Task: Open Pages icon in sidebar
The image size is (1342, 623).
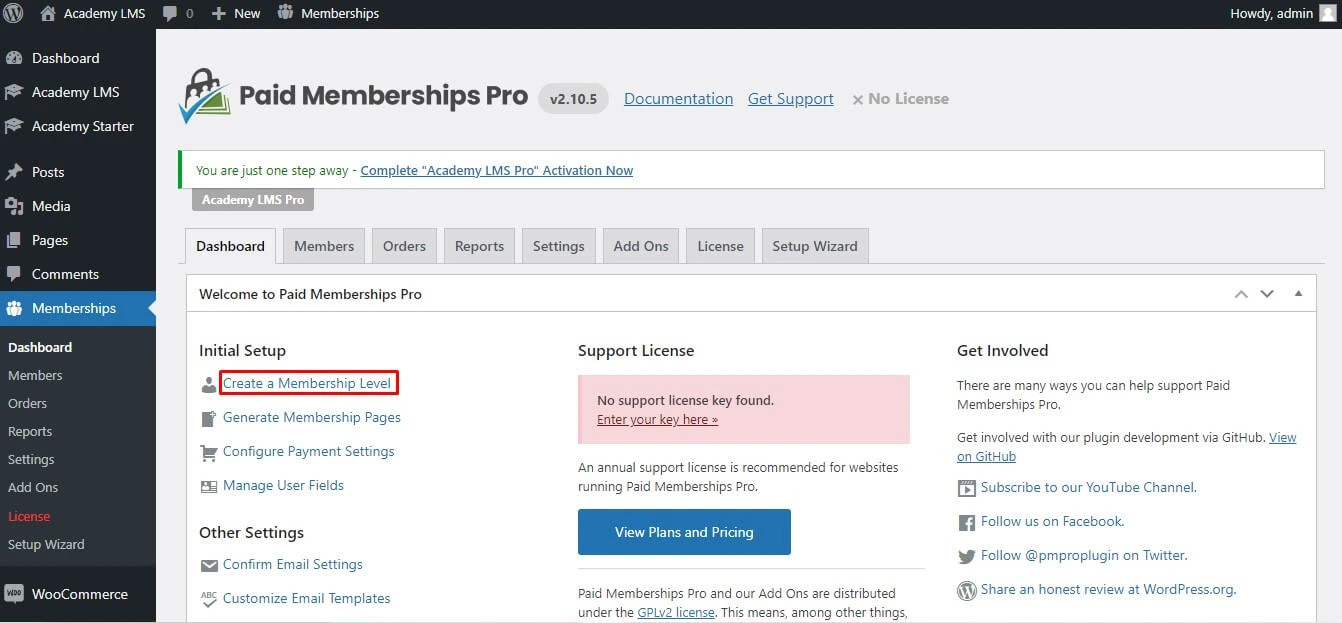Action: tap(14, 240)
